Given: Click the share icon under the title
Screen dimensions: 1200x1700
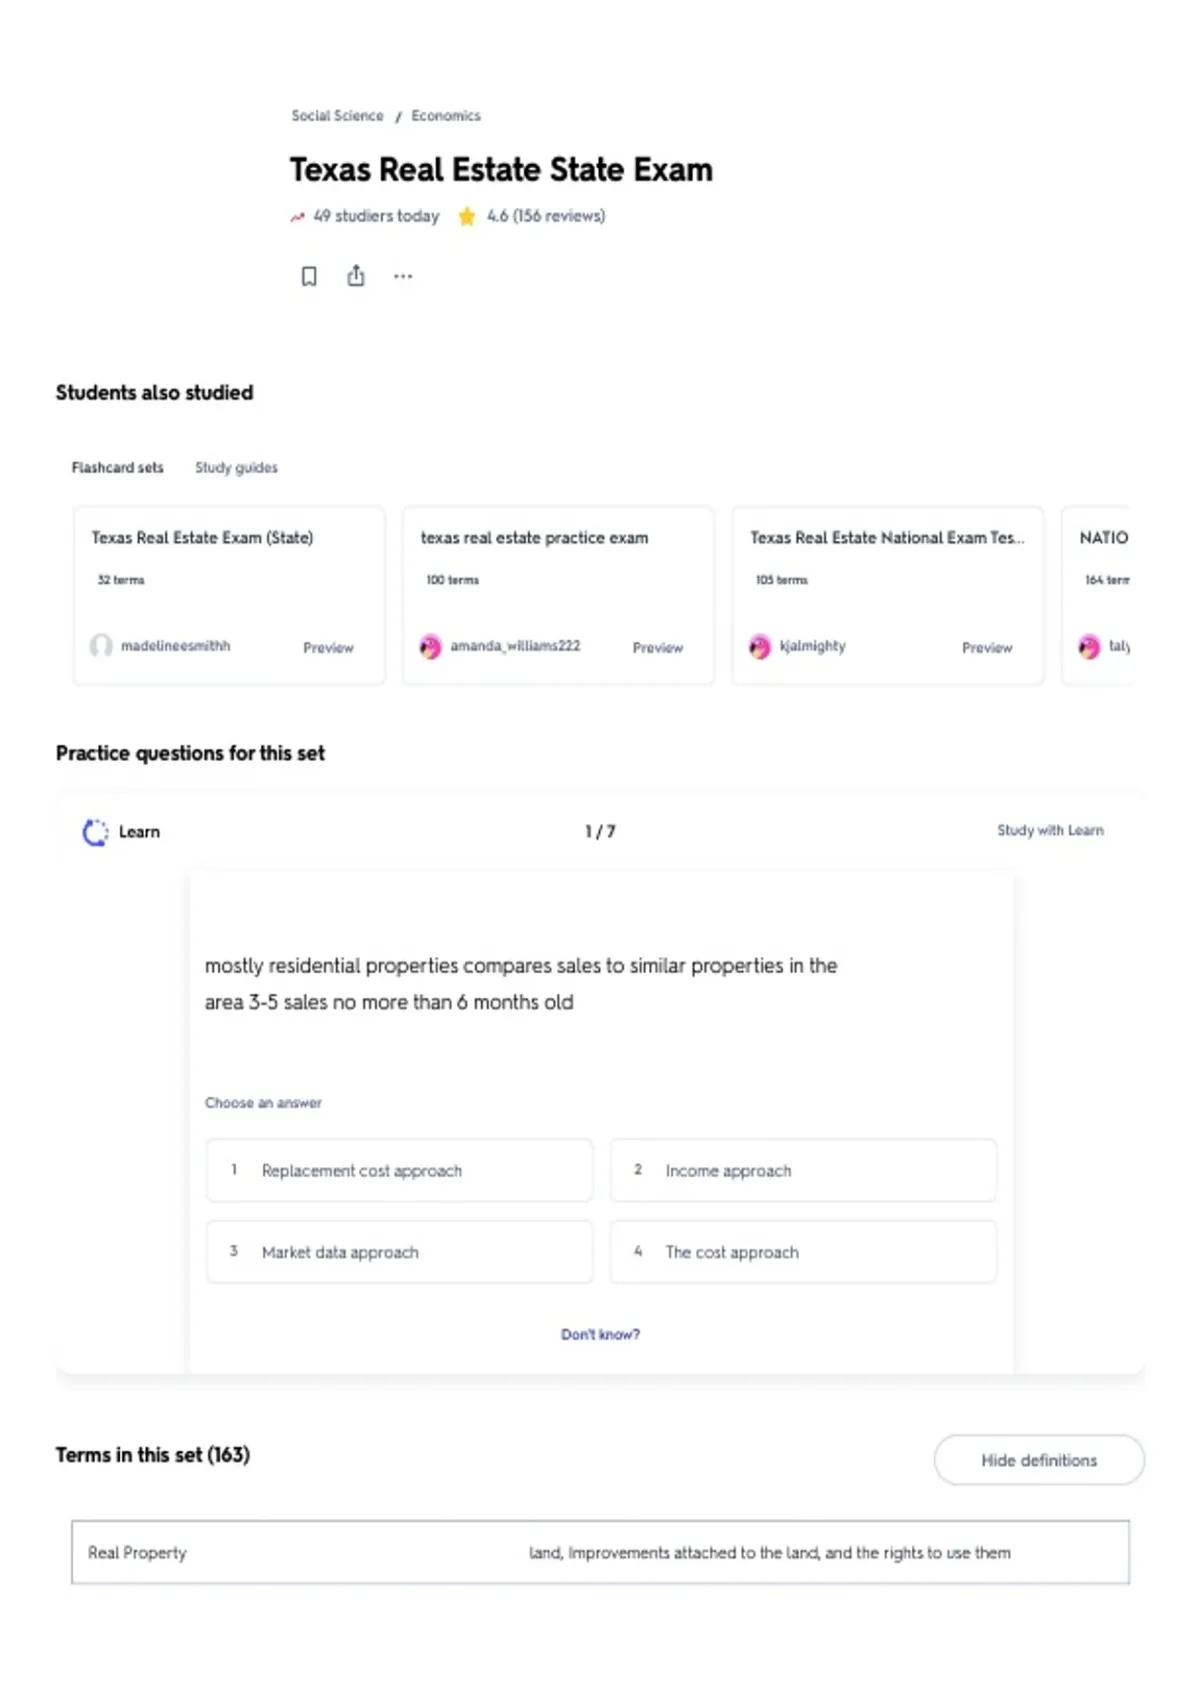Looking at the screenshot, I should coord(356,276).
